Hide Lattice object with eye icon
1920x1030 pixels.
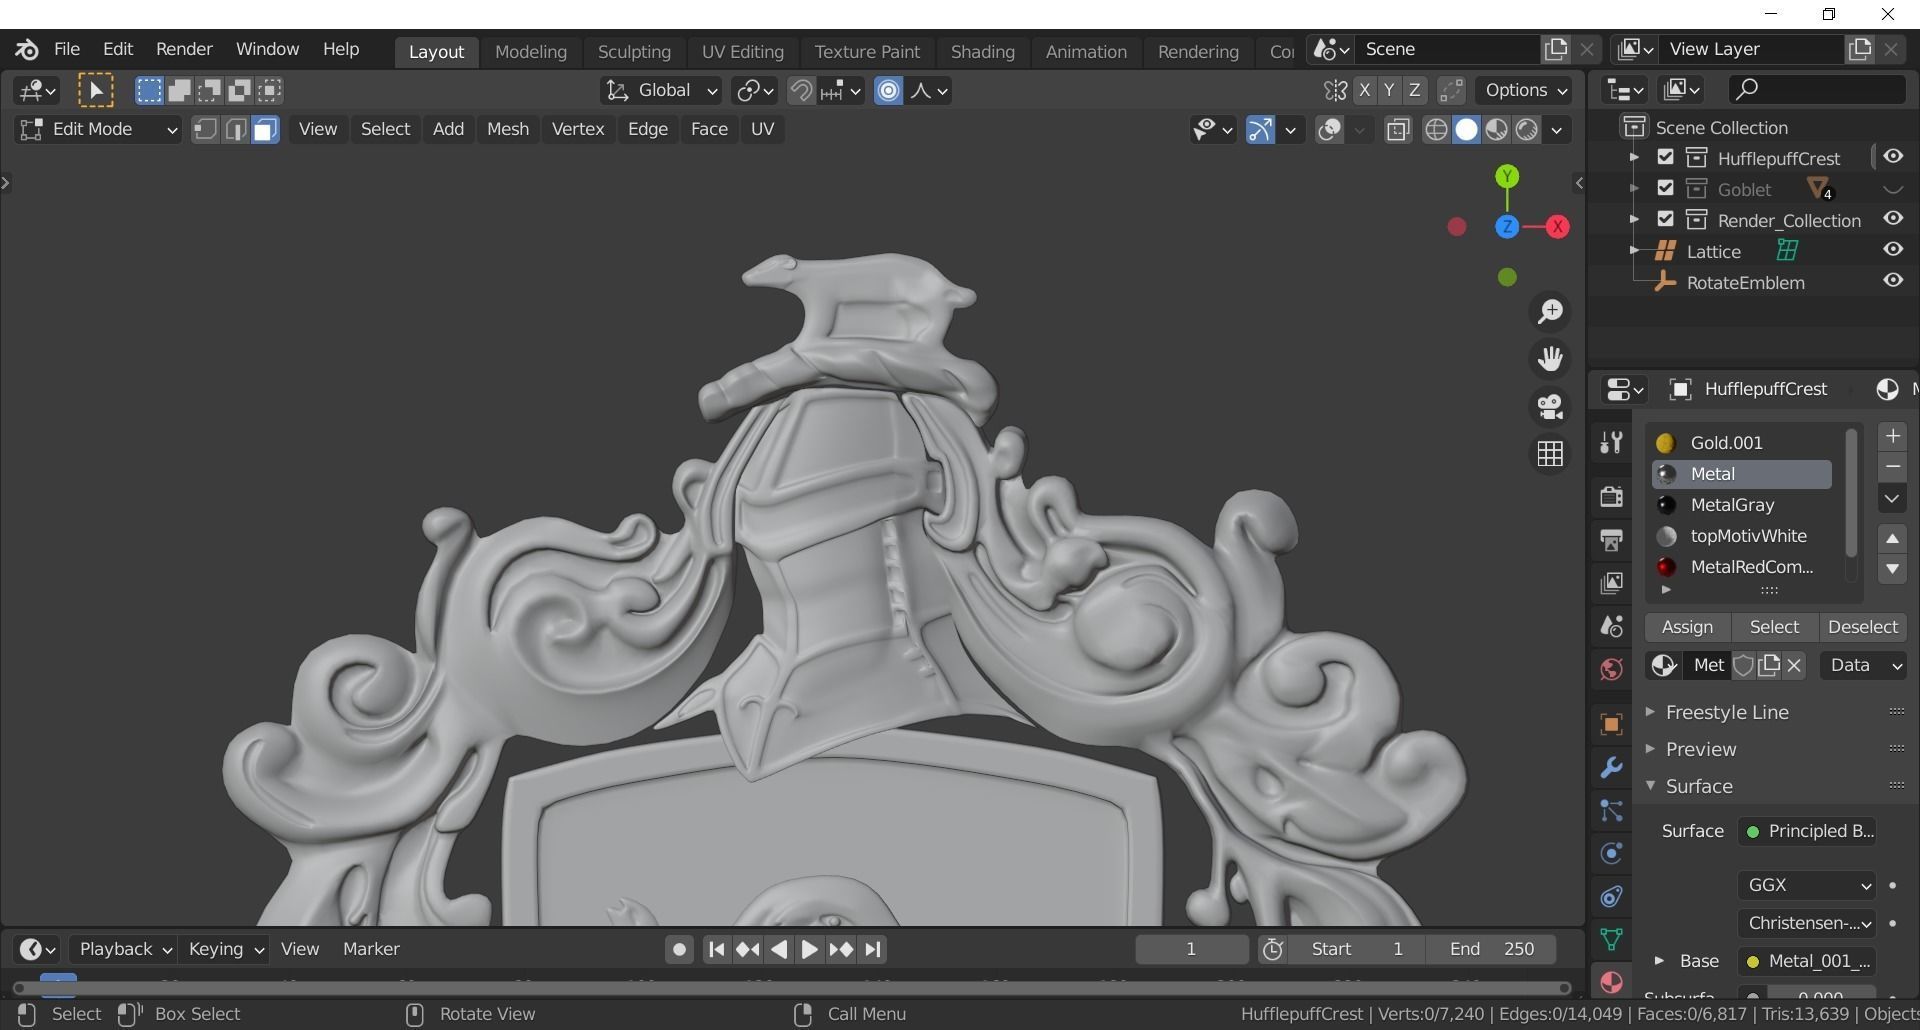tap(1892, 250)
